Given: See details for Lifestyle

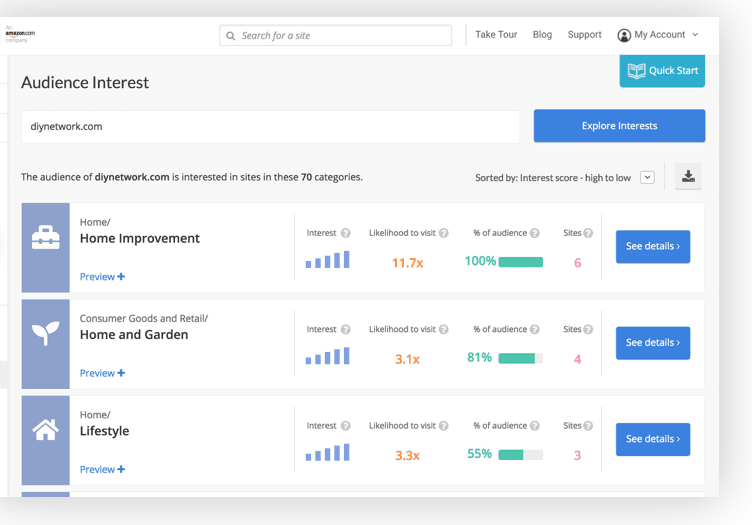Looking at the screenshot, I should coord(653,439).
